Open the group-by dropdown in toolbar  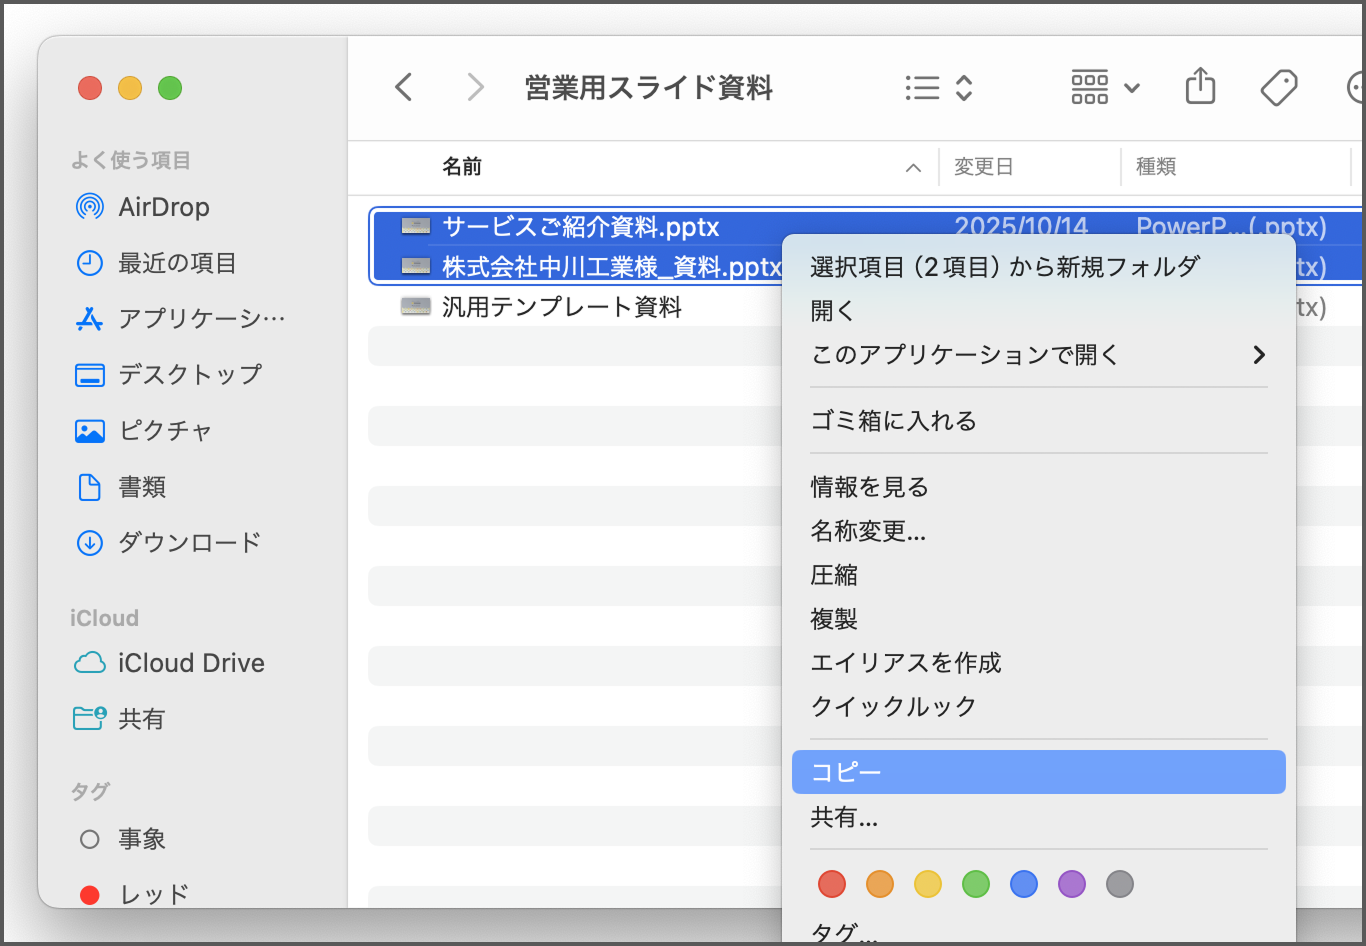click(x=1104, y=87)
